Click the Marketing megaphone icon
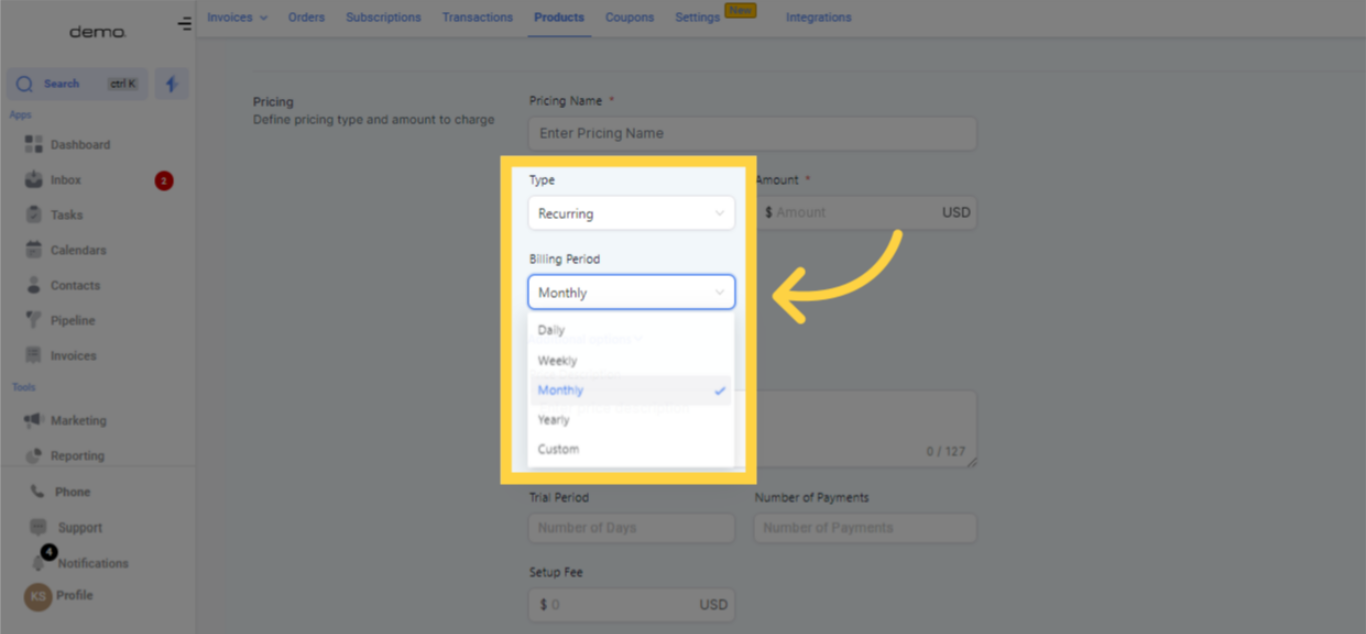Viewport: 1366px width, 634px height. tap(34, 420)
